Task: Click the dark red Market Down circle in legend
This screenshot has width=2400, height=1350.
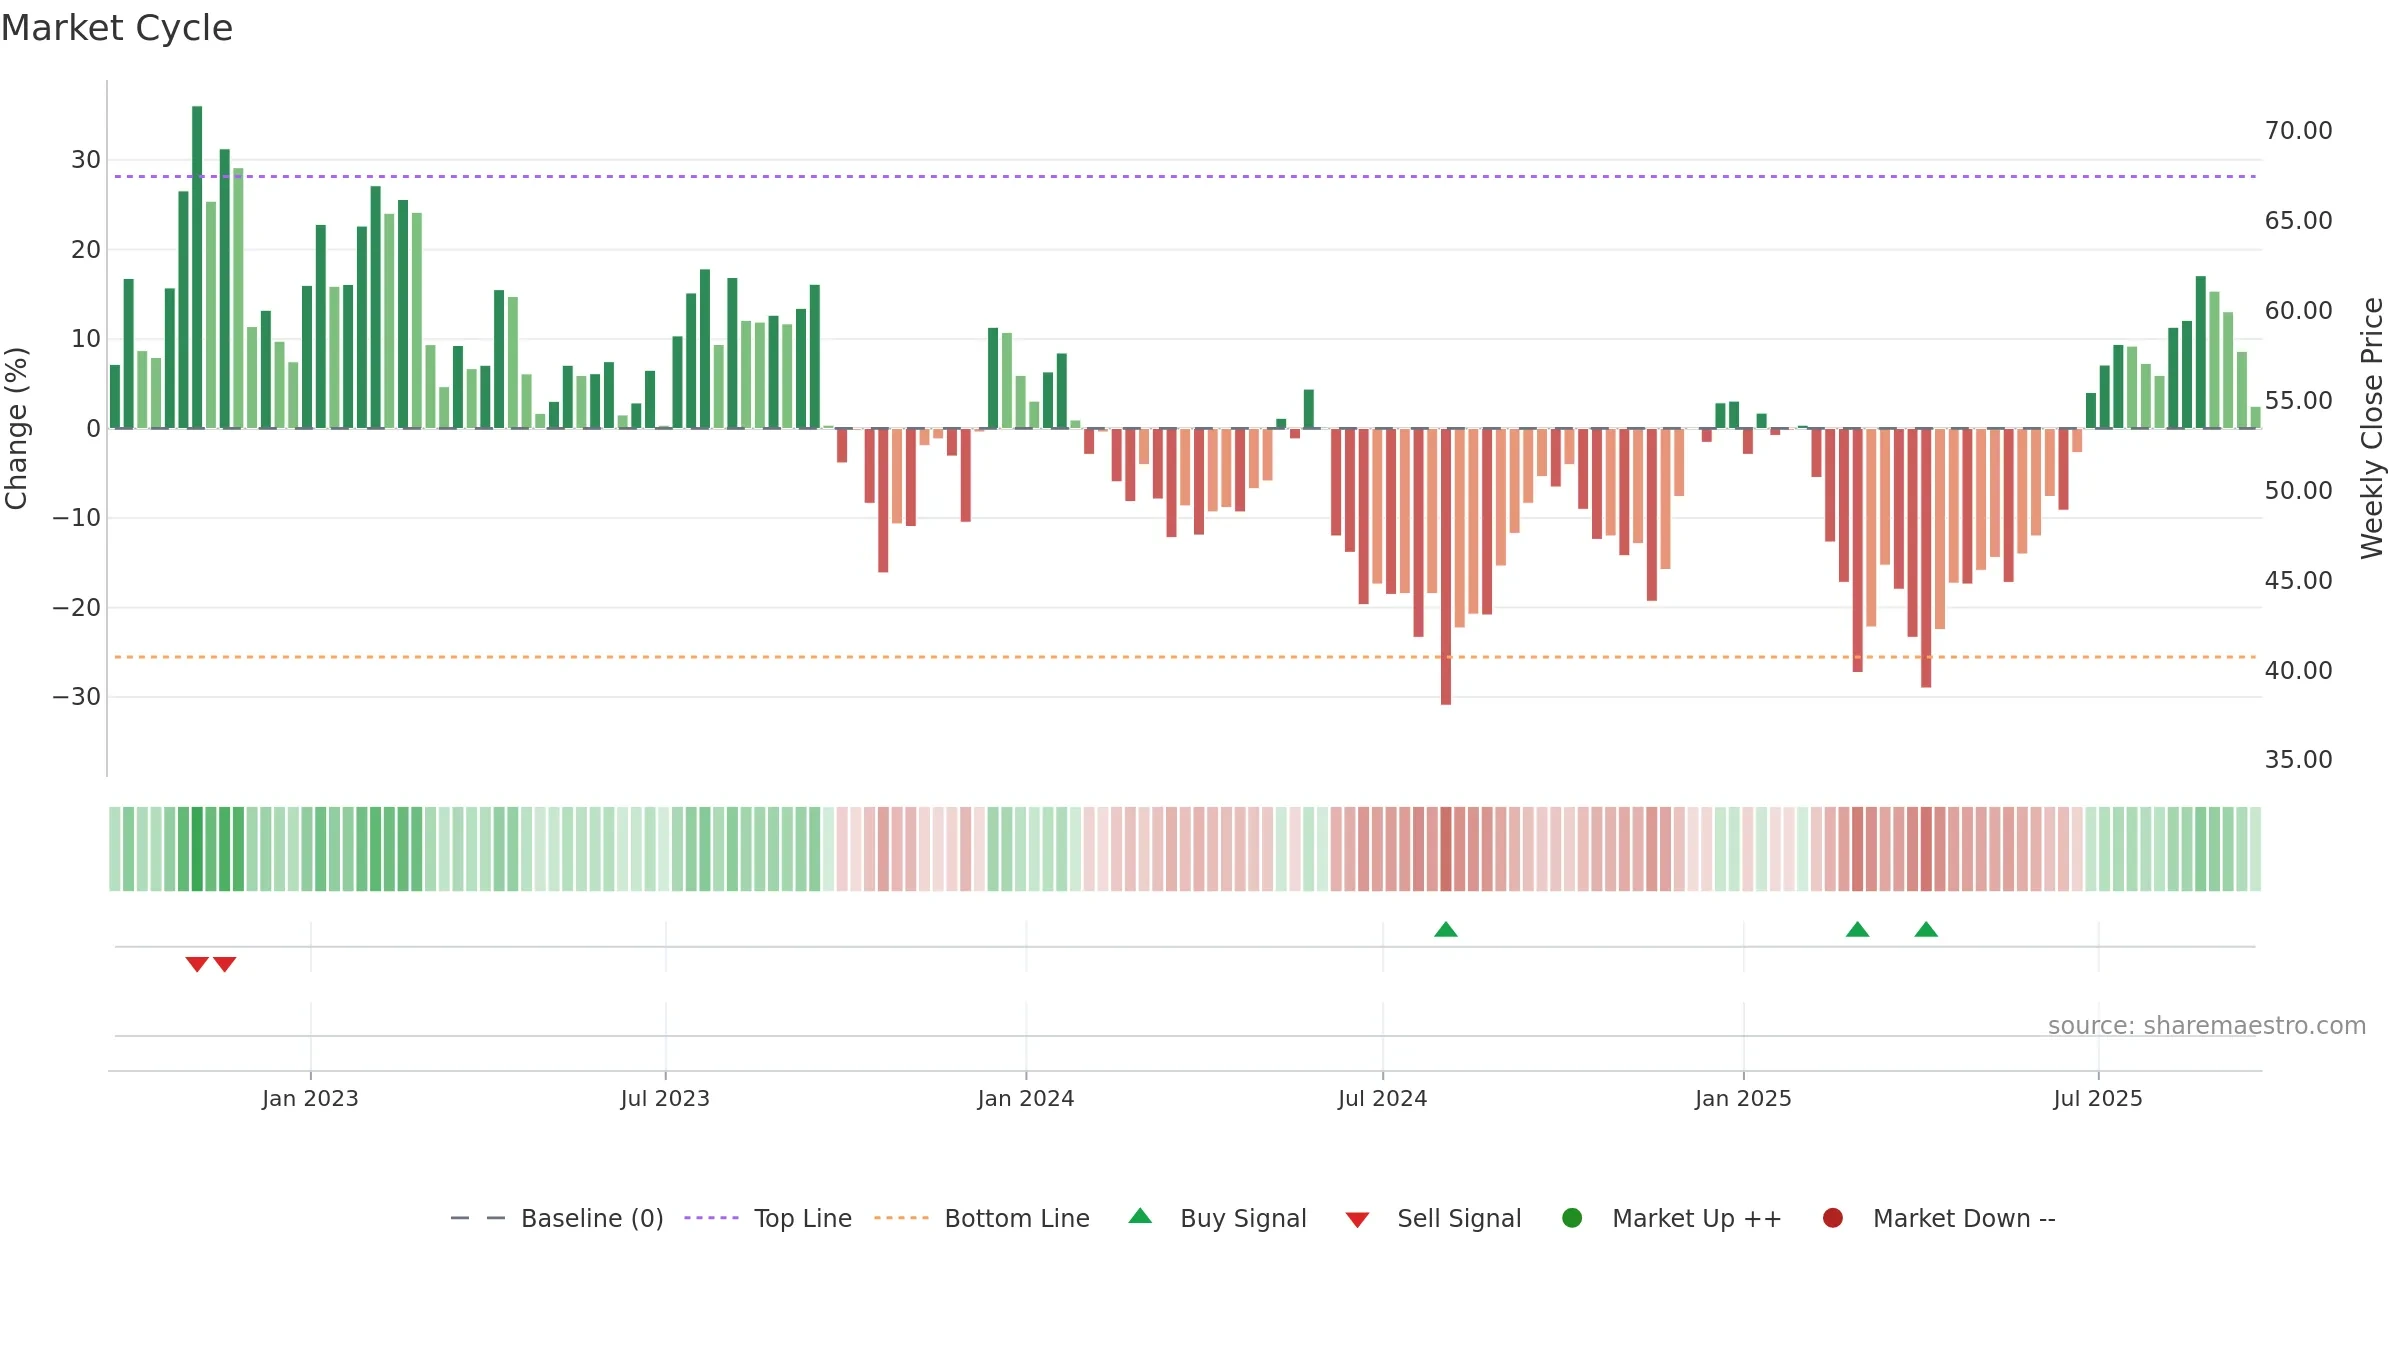Action: click(1833, 1218)
